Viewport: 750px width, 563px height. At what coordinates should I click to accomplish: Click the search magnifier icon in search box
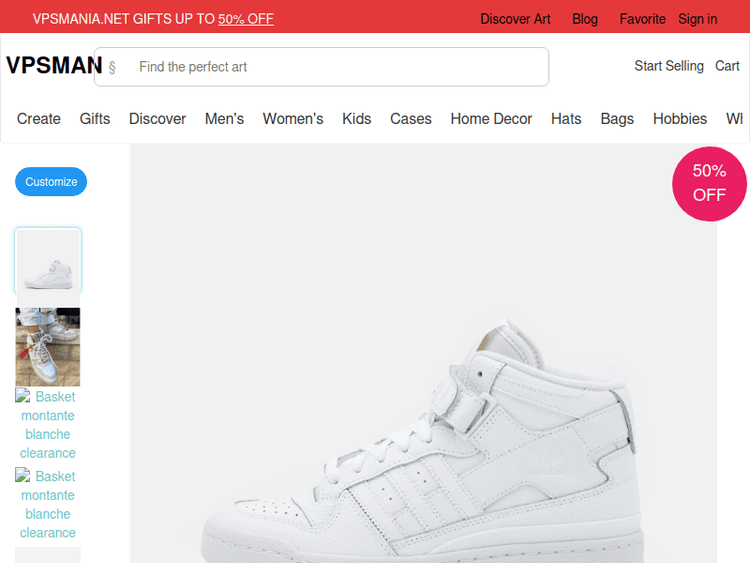(112, 67)
